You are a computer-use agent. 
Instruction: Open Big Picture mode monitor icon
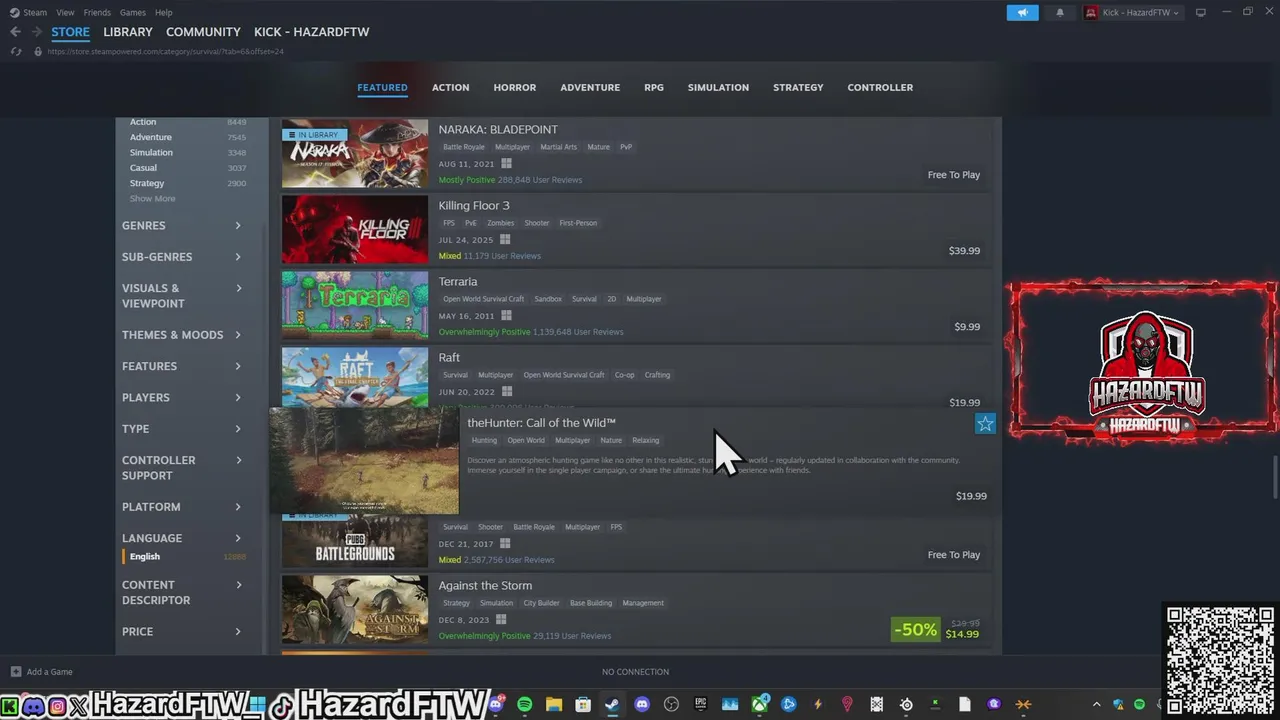click(x=1201, y=12)
